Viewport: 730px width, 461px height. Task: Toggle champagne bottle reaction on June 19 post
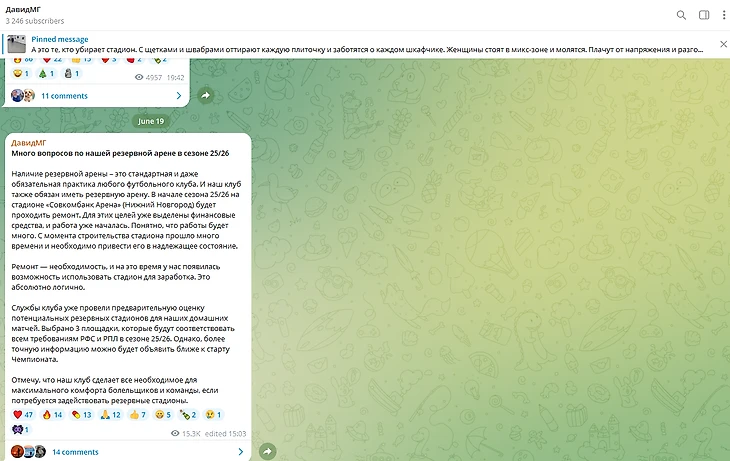[188, 414]
